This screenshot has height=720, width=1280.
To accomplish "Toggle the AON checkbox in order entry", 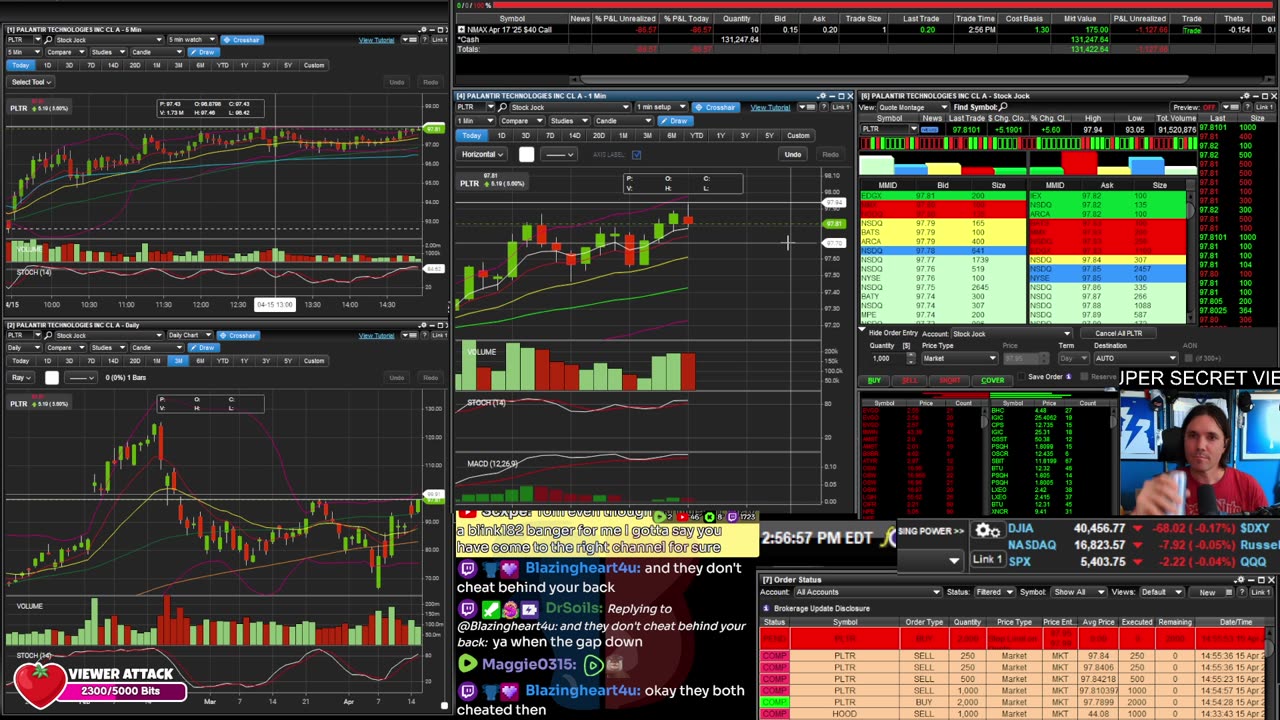I will click(1188, 358).
